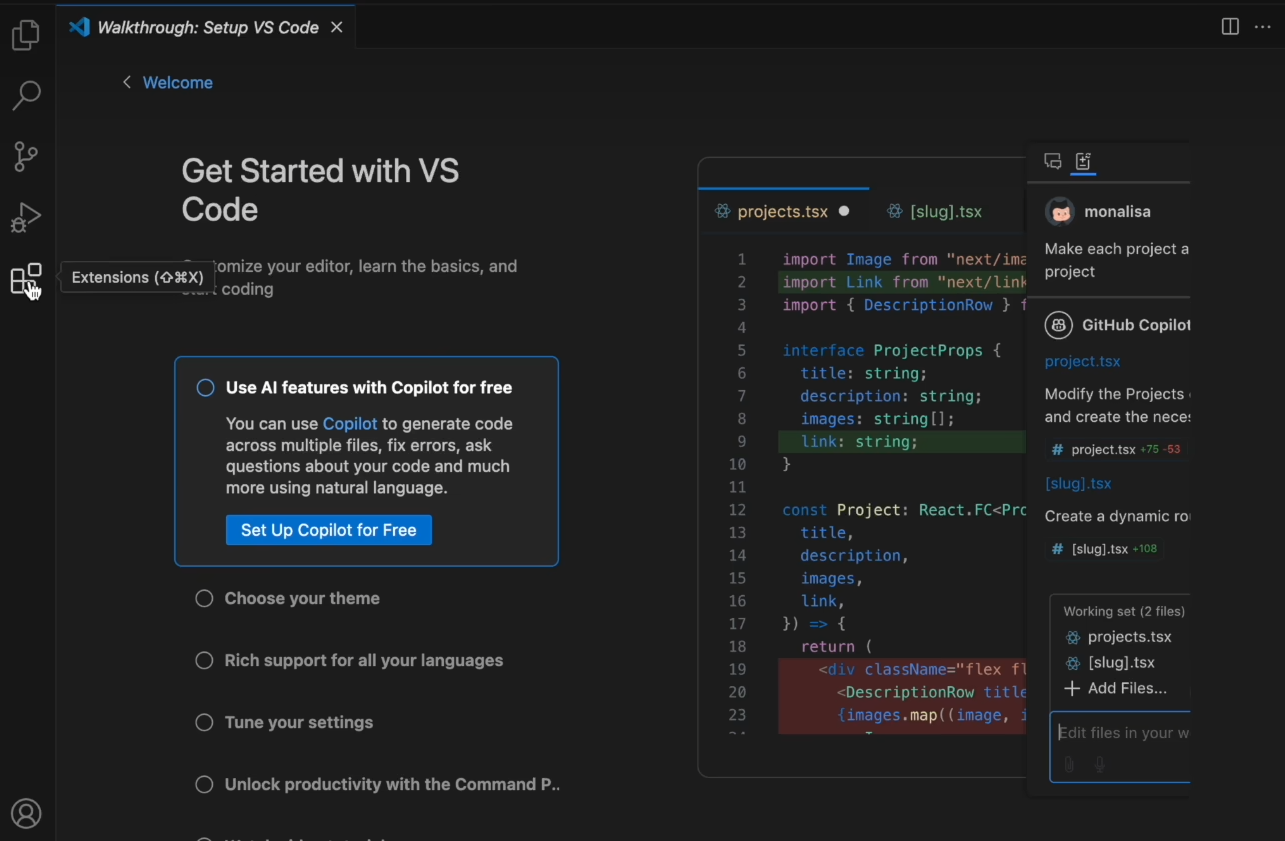Click the walkthrough preview image

coord(944,466)
